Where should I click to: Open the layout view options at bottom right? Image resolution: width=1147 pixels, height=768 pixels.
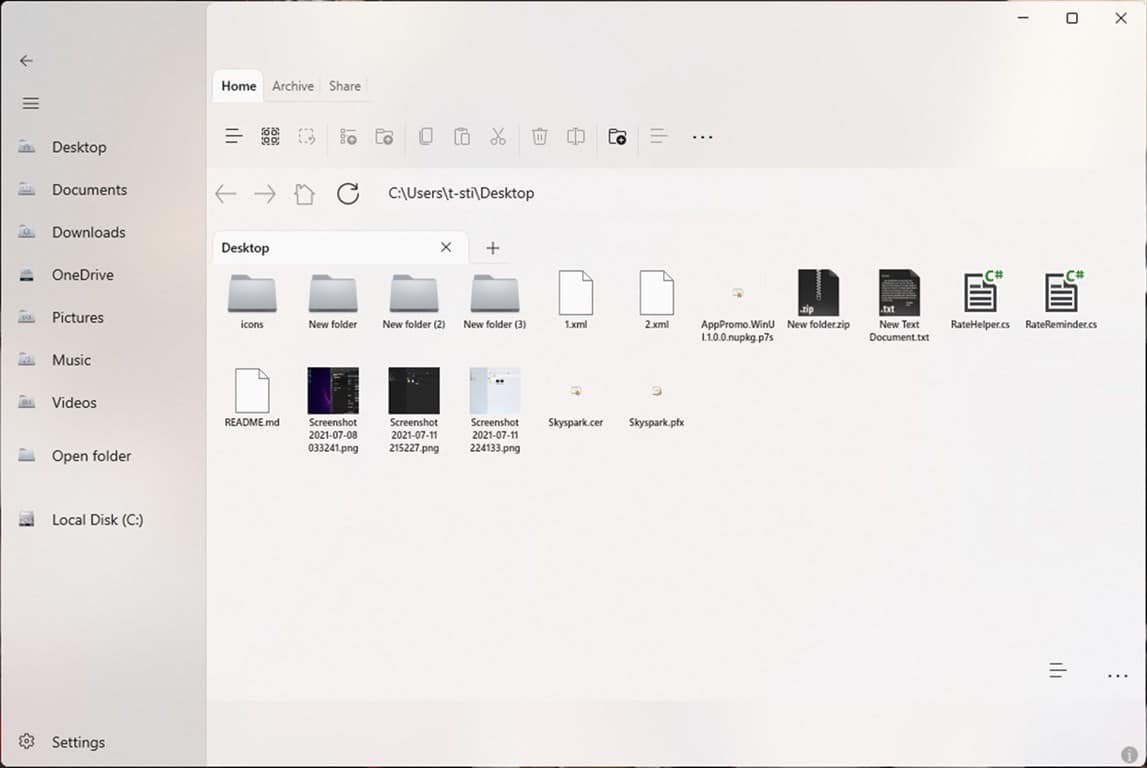point(1058,670)
